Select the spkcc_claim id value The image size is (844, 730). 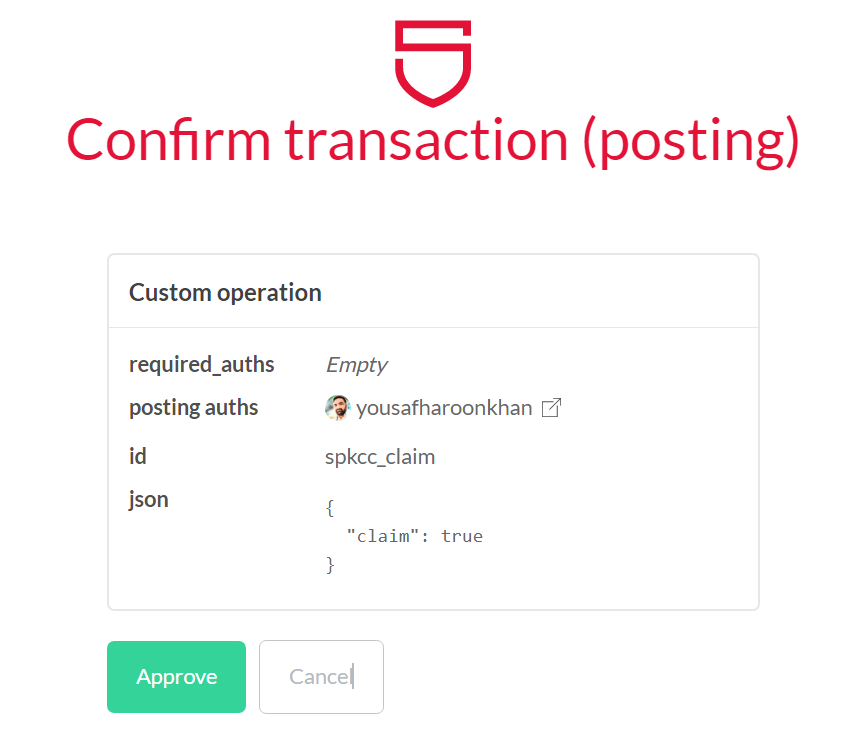tap(380, 457)
